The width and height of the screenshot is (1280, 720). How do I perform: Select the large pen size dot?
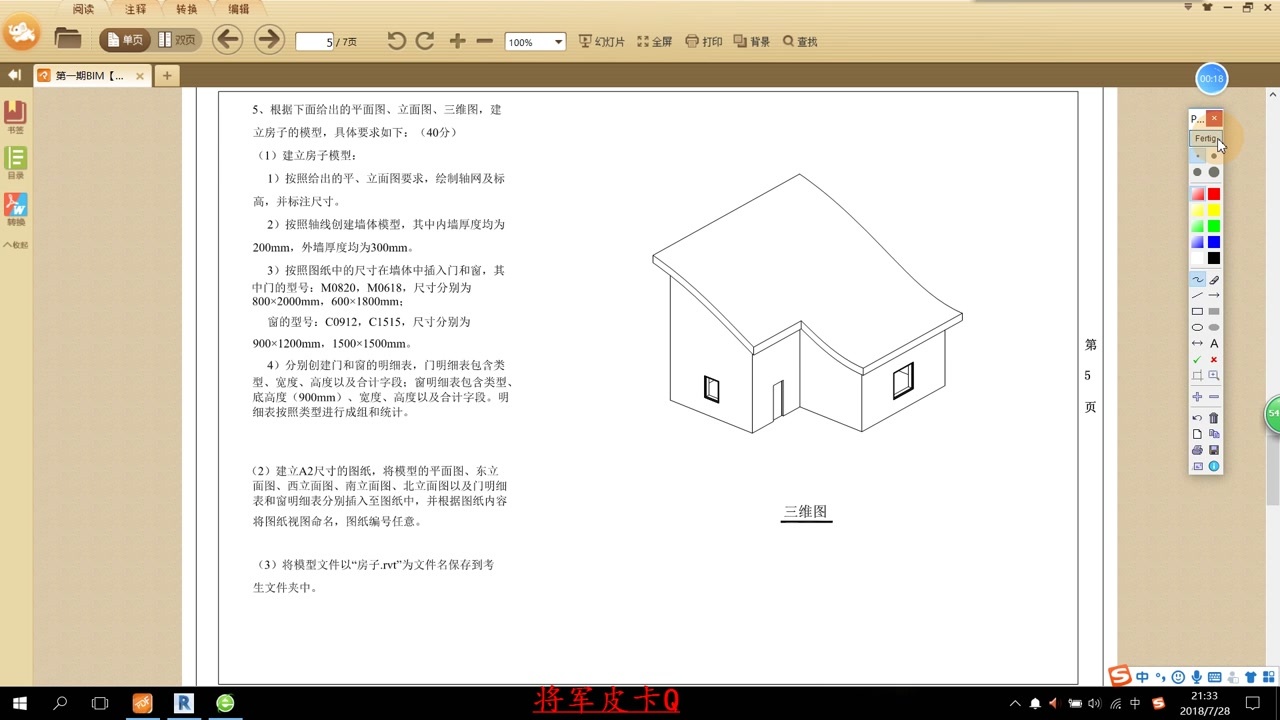(x=1214, y=172)
